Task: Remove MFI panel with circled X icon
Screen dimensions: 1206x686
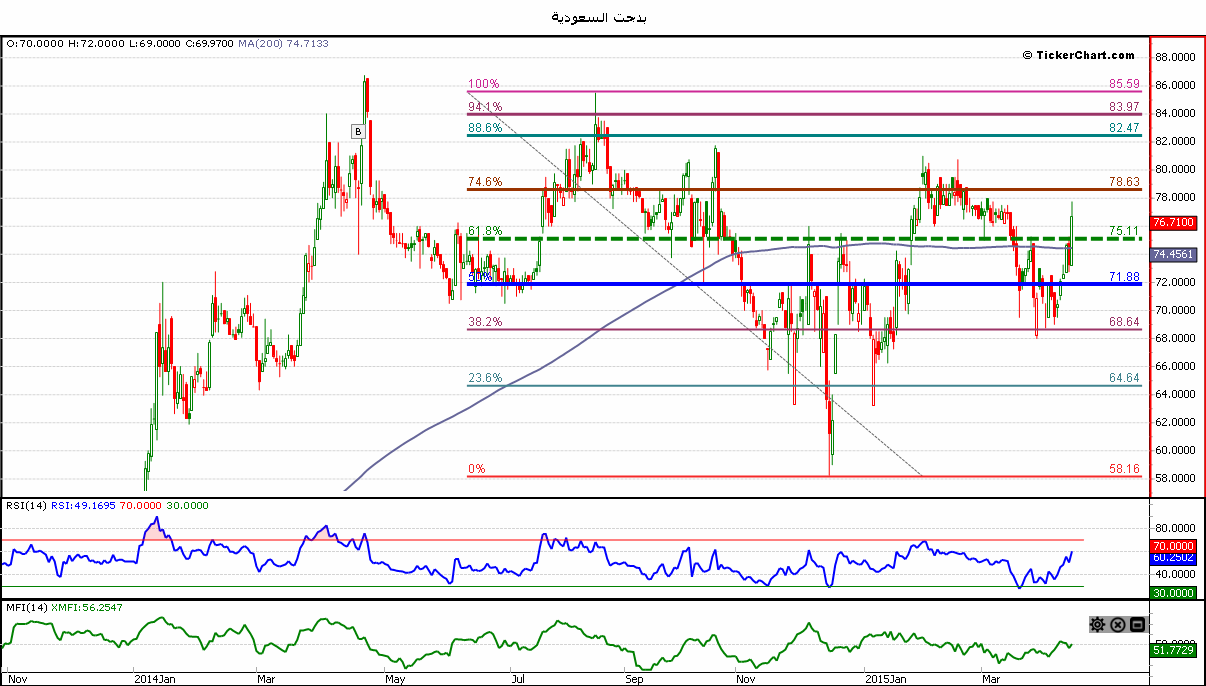Action: [1118, 625]
